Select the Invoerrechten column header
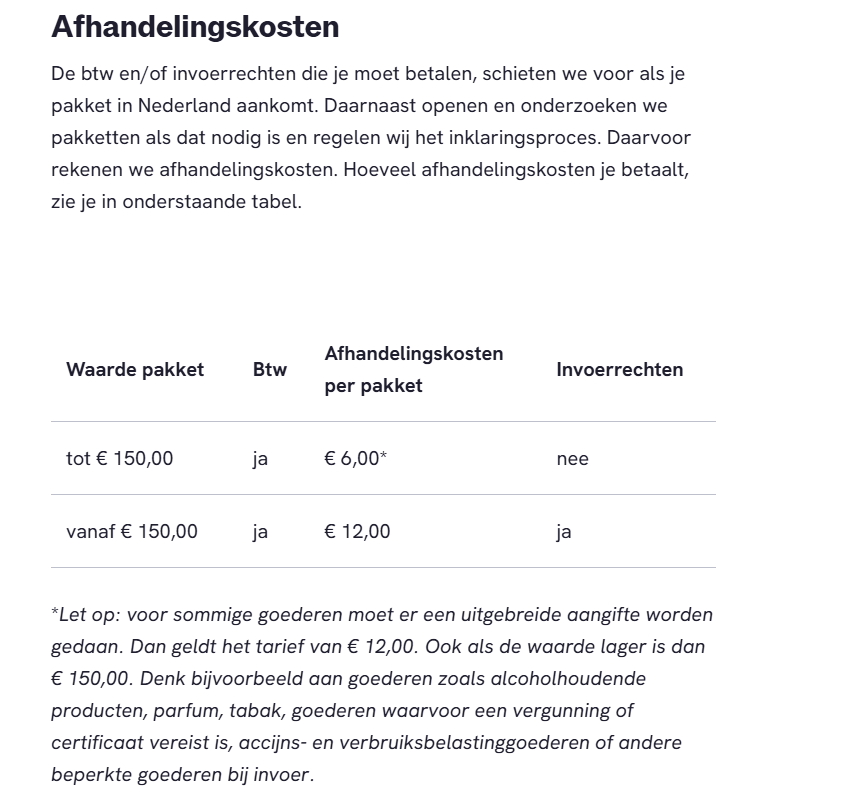Screen dimensions: 852x809 tap(620, 369)
